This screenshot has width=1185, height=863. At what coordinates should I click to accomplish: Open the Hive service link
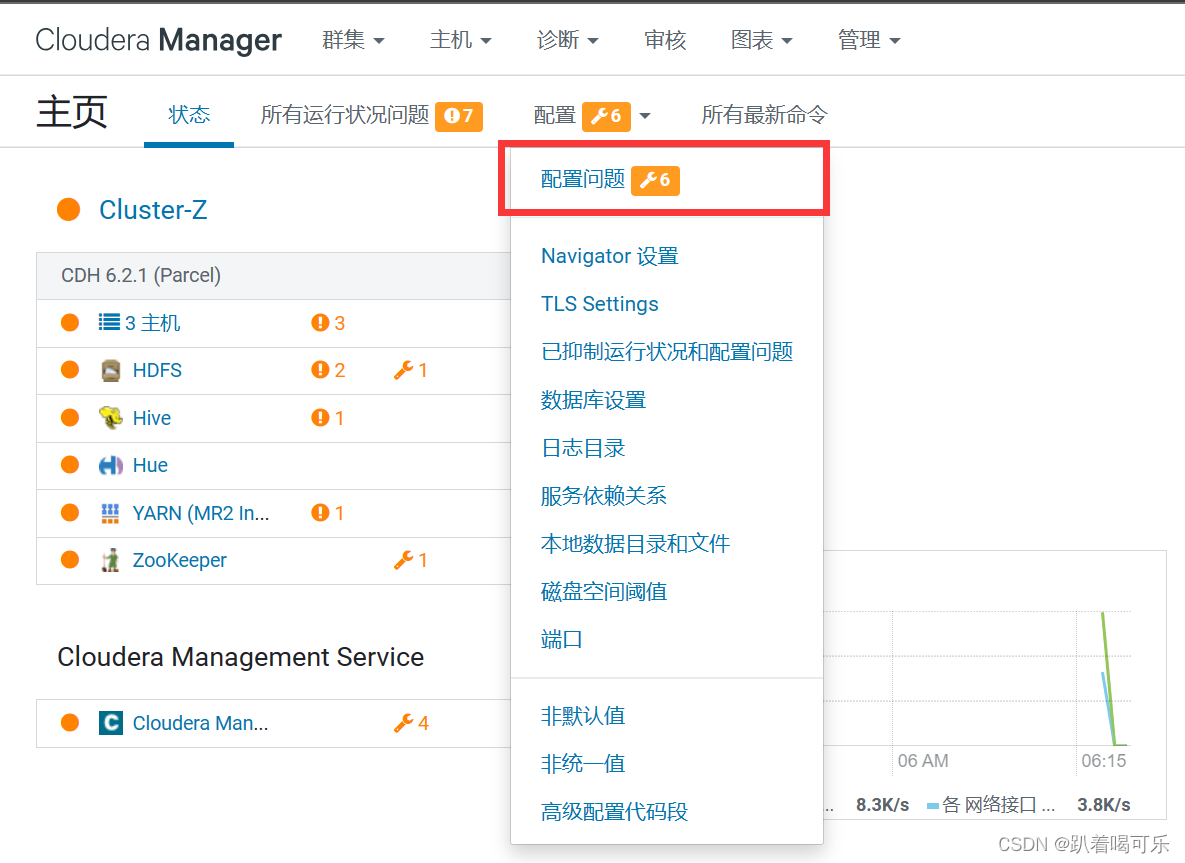[x=151, y=418]
